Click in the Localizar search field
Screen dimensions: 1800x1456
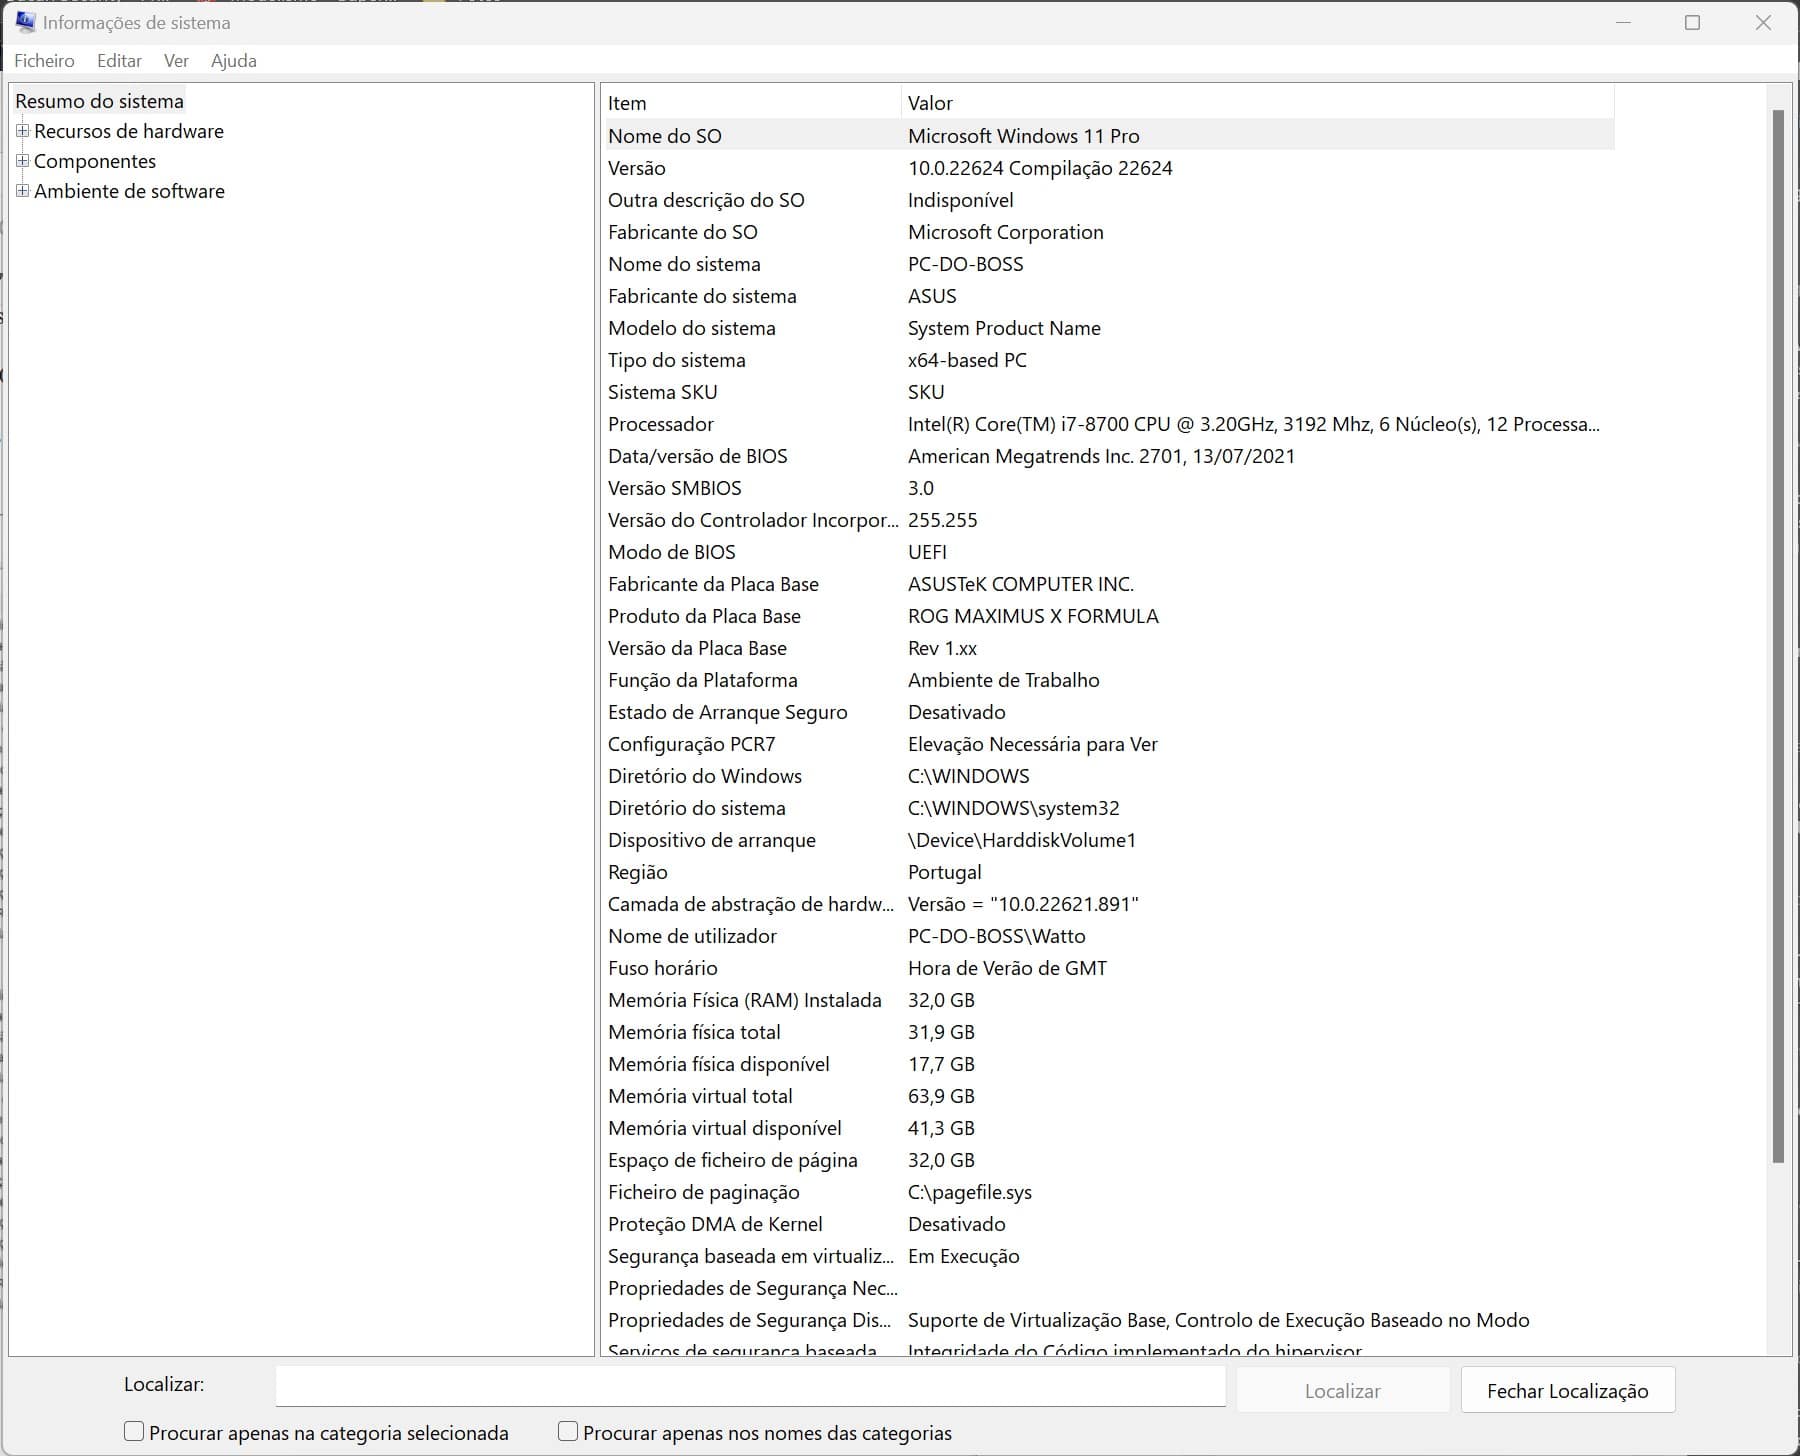(x=750, y=1385)
